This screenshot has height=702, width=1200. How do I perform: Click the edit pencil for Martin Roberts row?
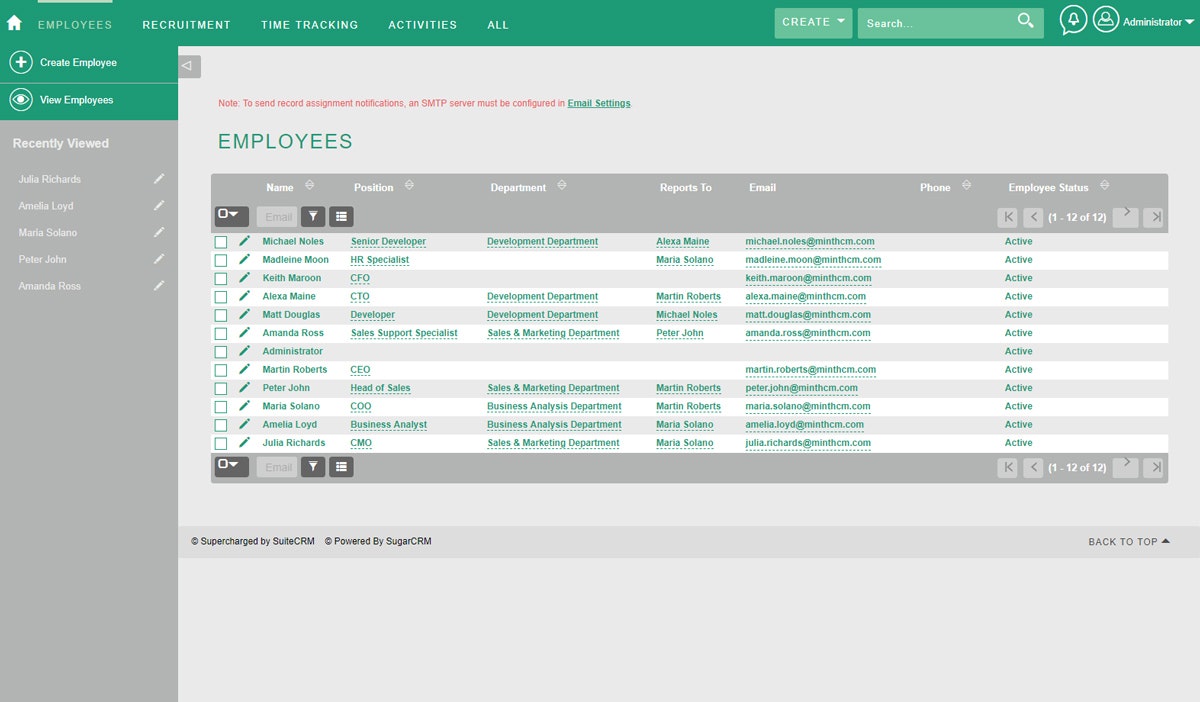tap(245, 369)
